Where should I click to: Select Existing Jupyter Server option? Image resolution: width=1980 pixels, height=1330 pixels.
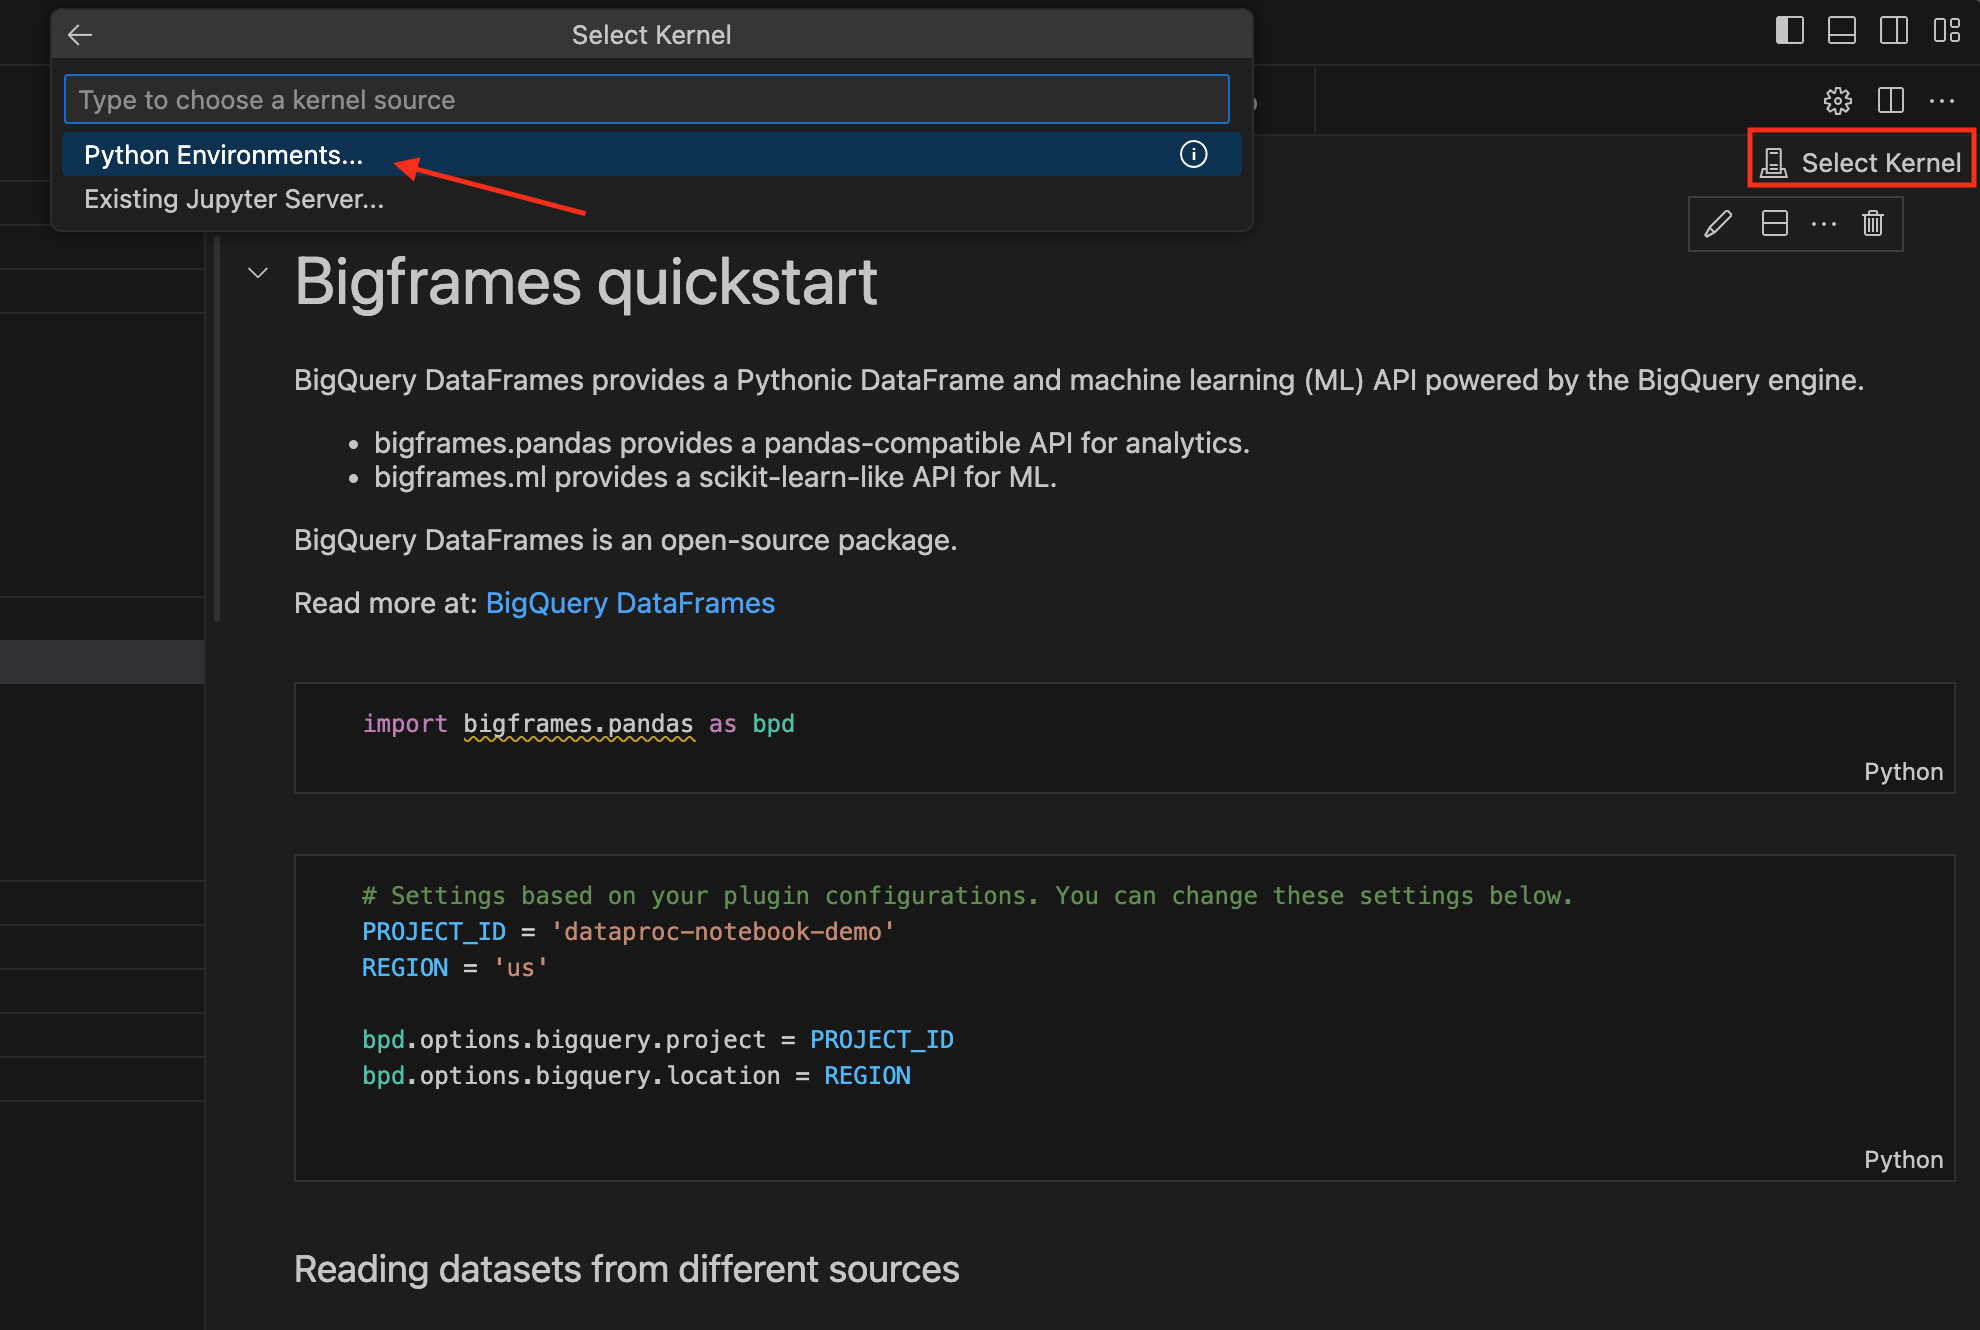click(x=235, y=199)
